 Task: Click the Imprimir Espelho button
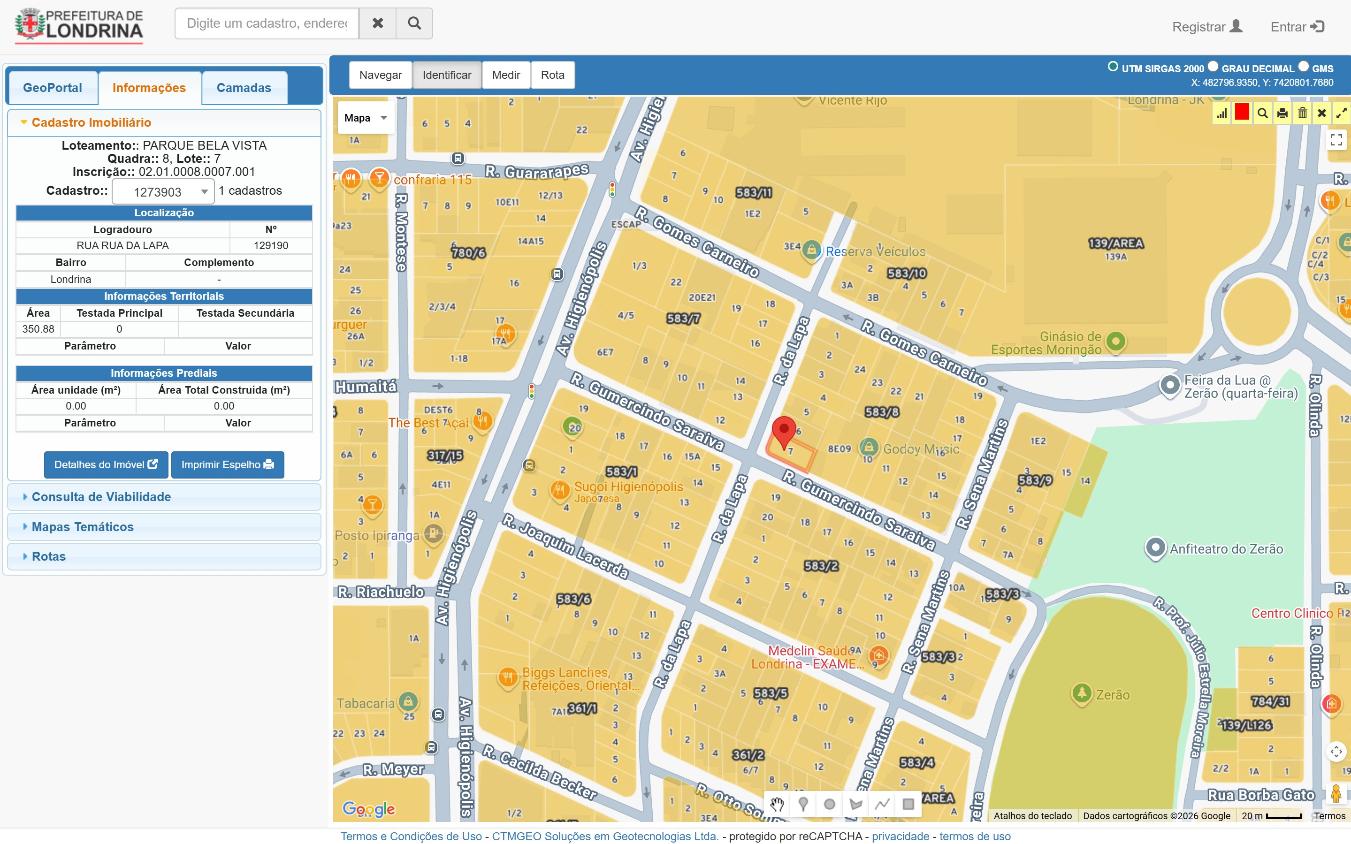point(227,465)
